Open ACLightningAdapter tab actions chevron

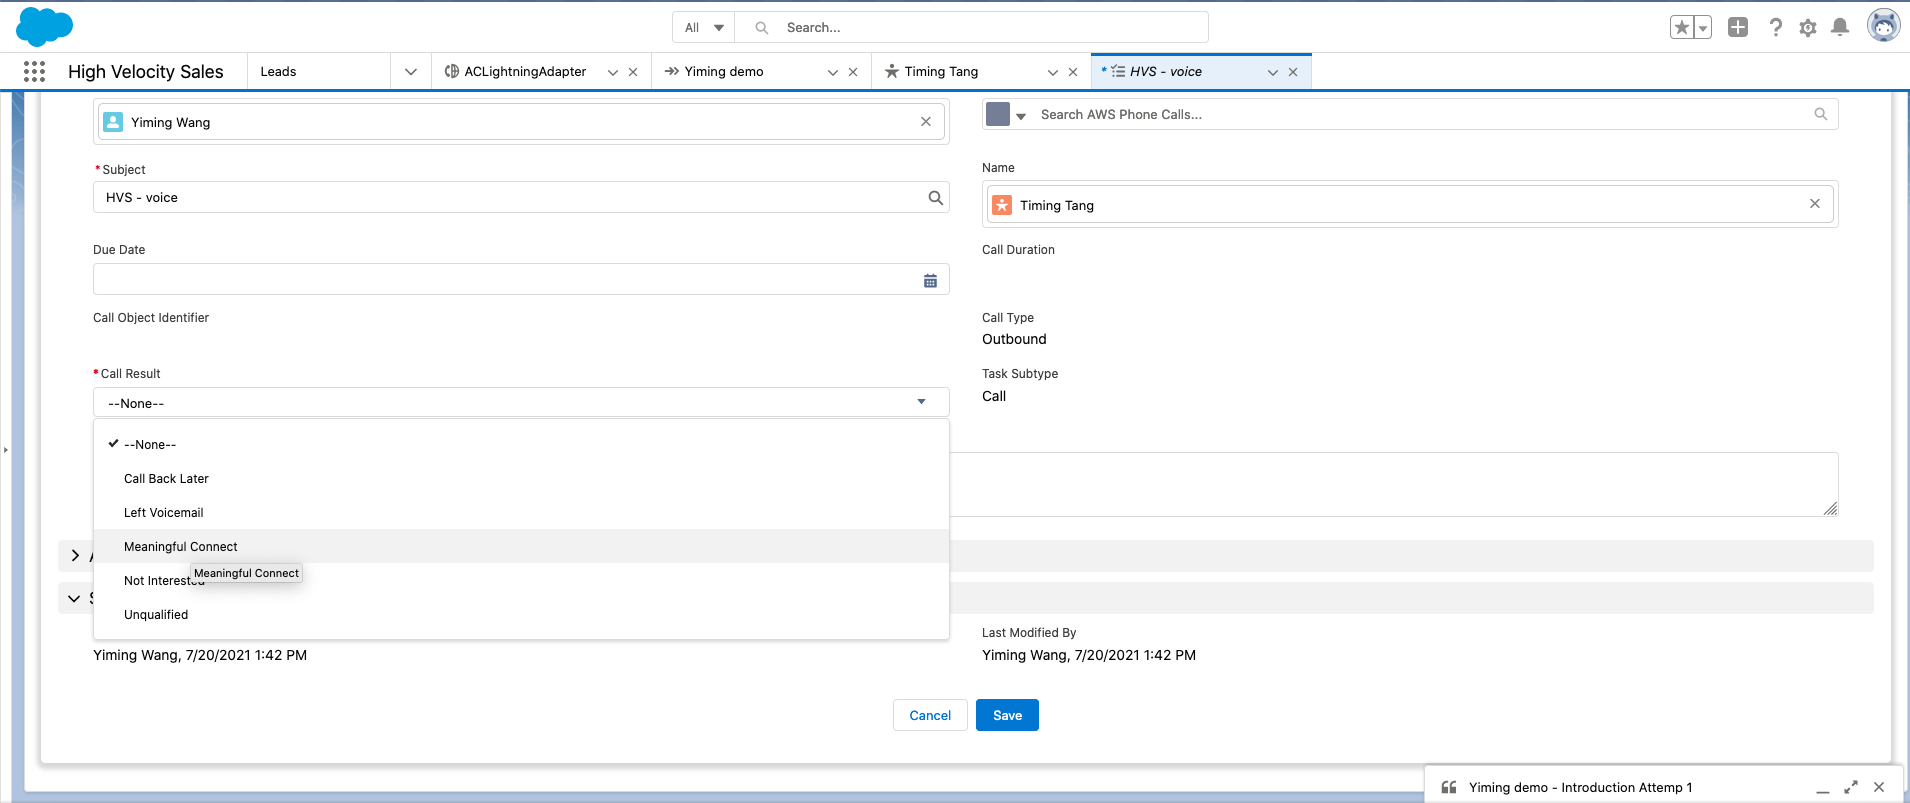pyautogui.click(x=613, y=72)
